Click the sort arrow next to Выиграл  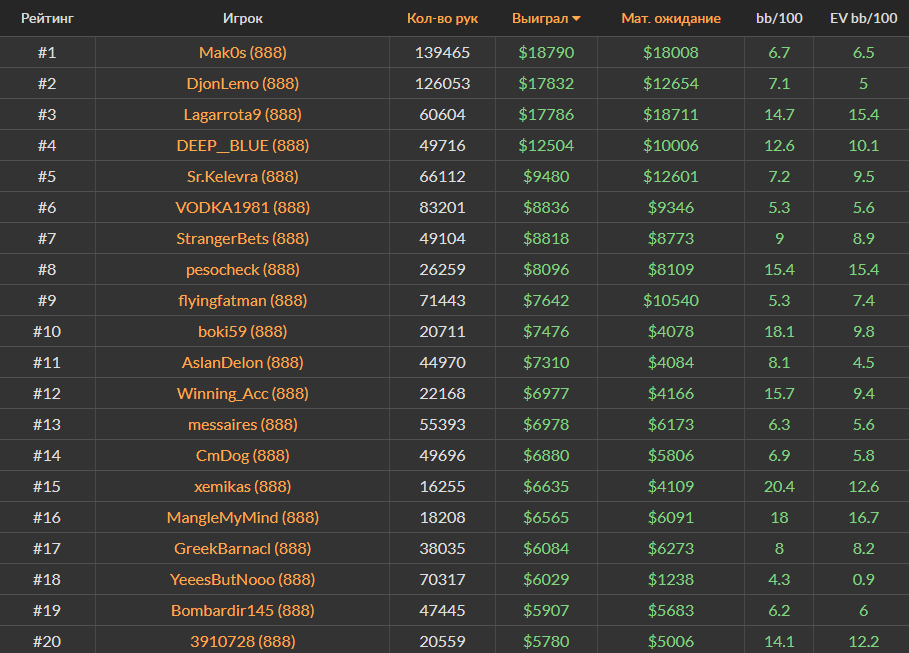pyautogui.click(x=577, y=19)
